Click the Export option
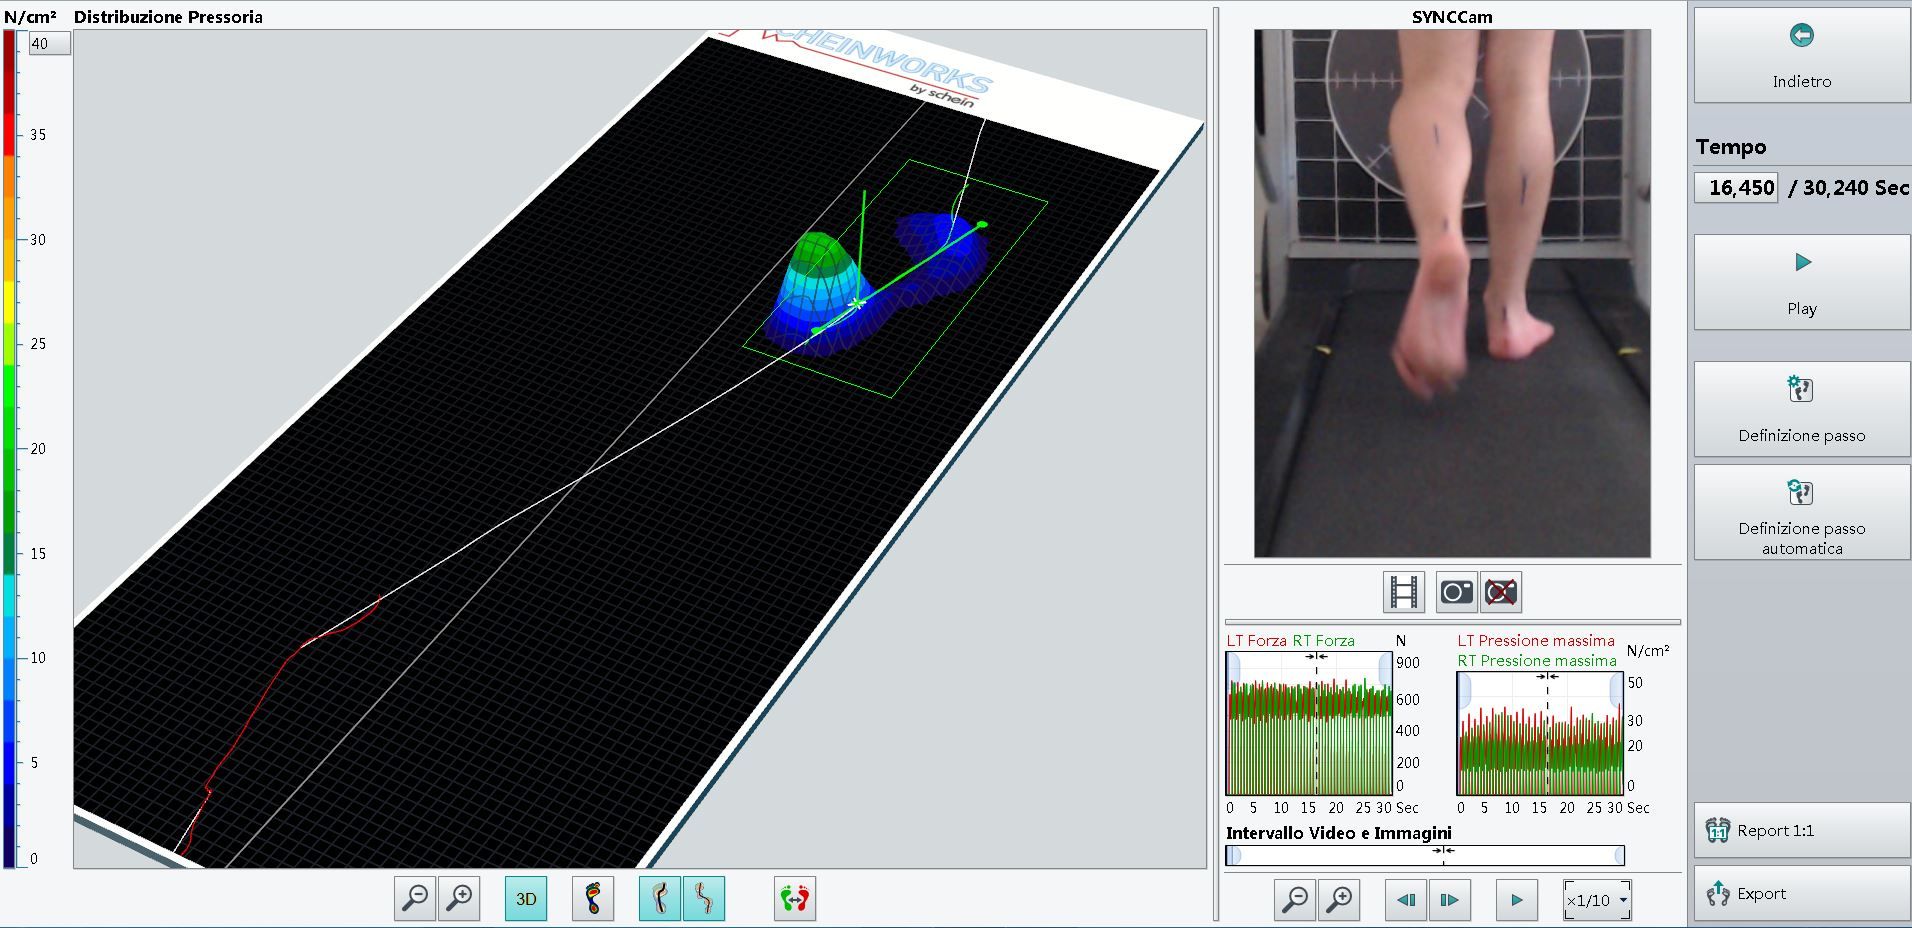The width and height of the screenshot is (1912, 928). (x=1801, y=893)
